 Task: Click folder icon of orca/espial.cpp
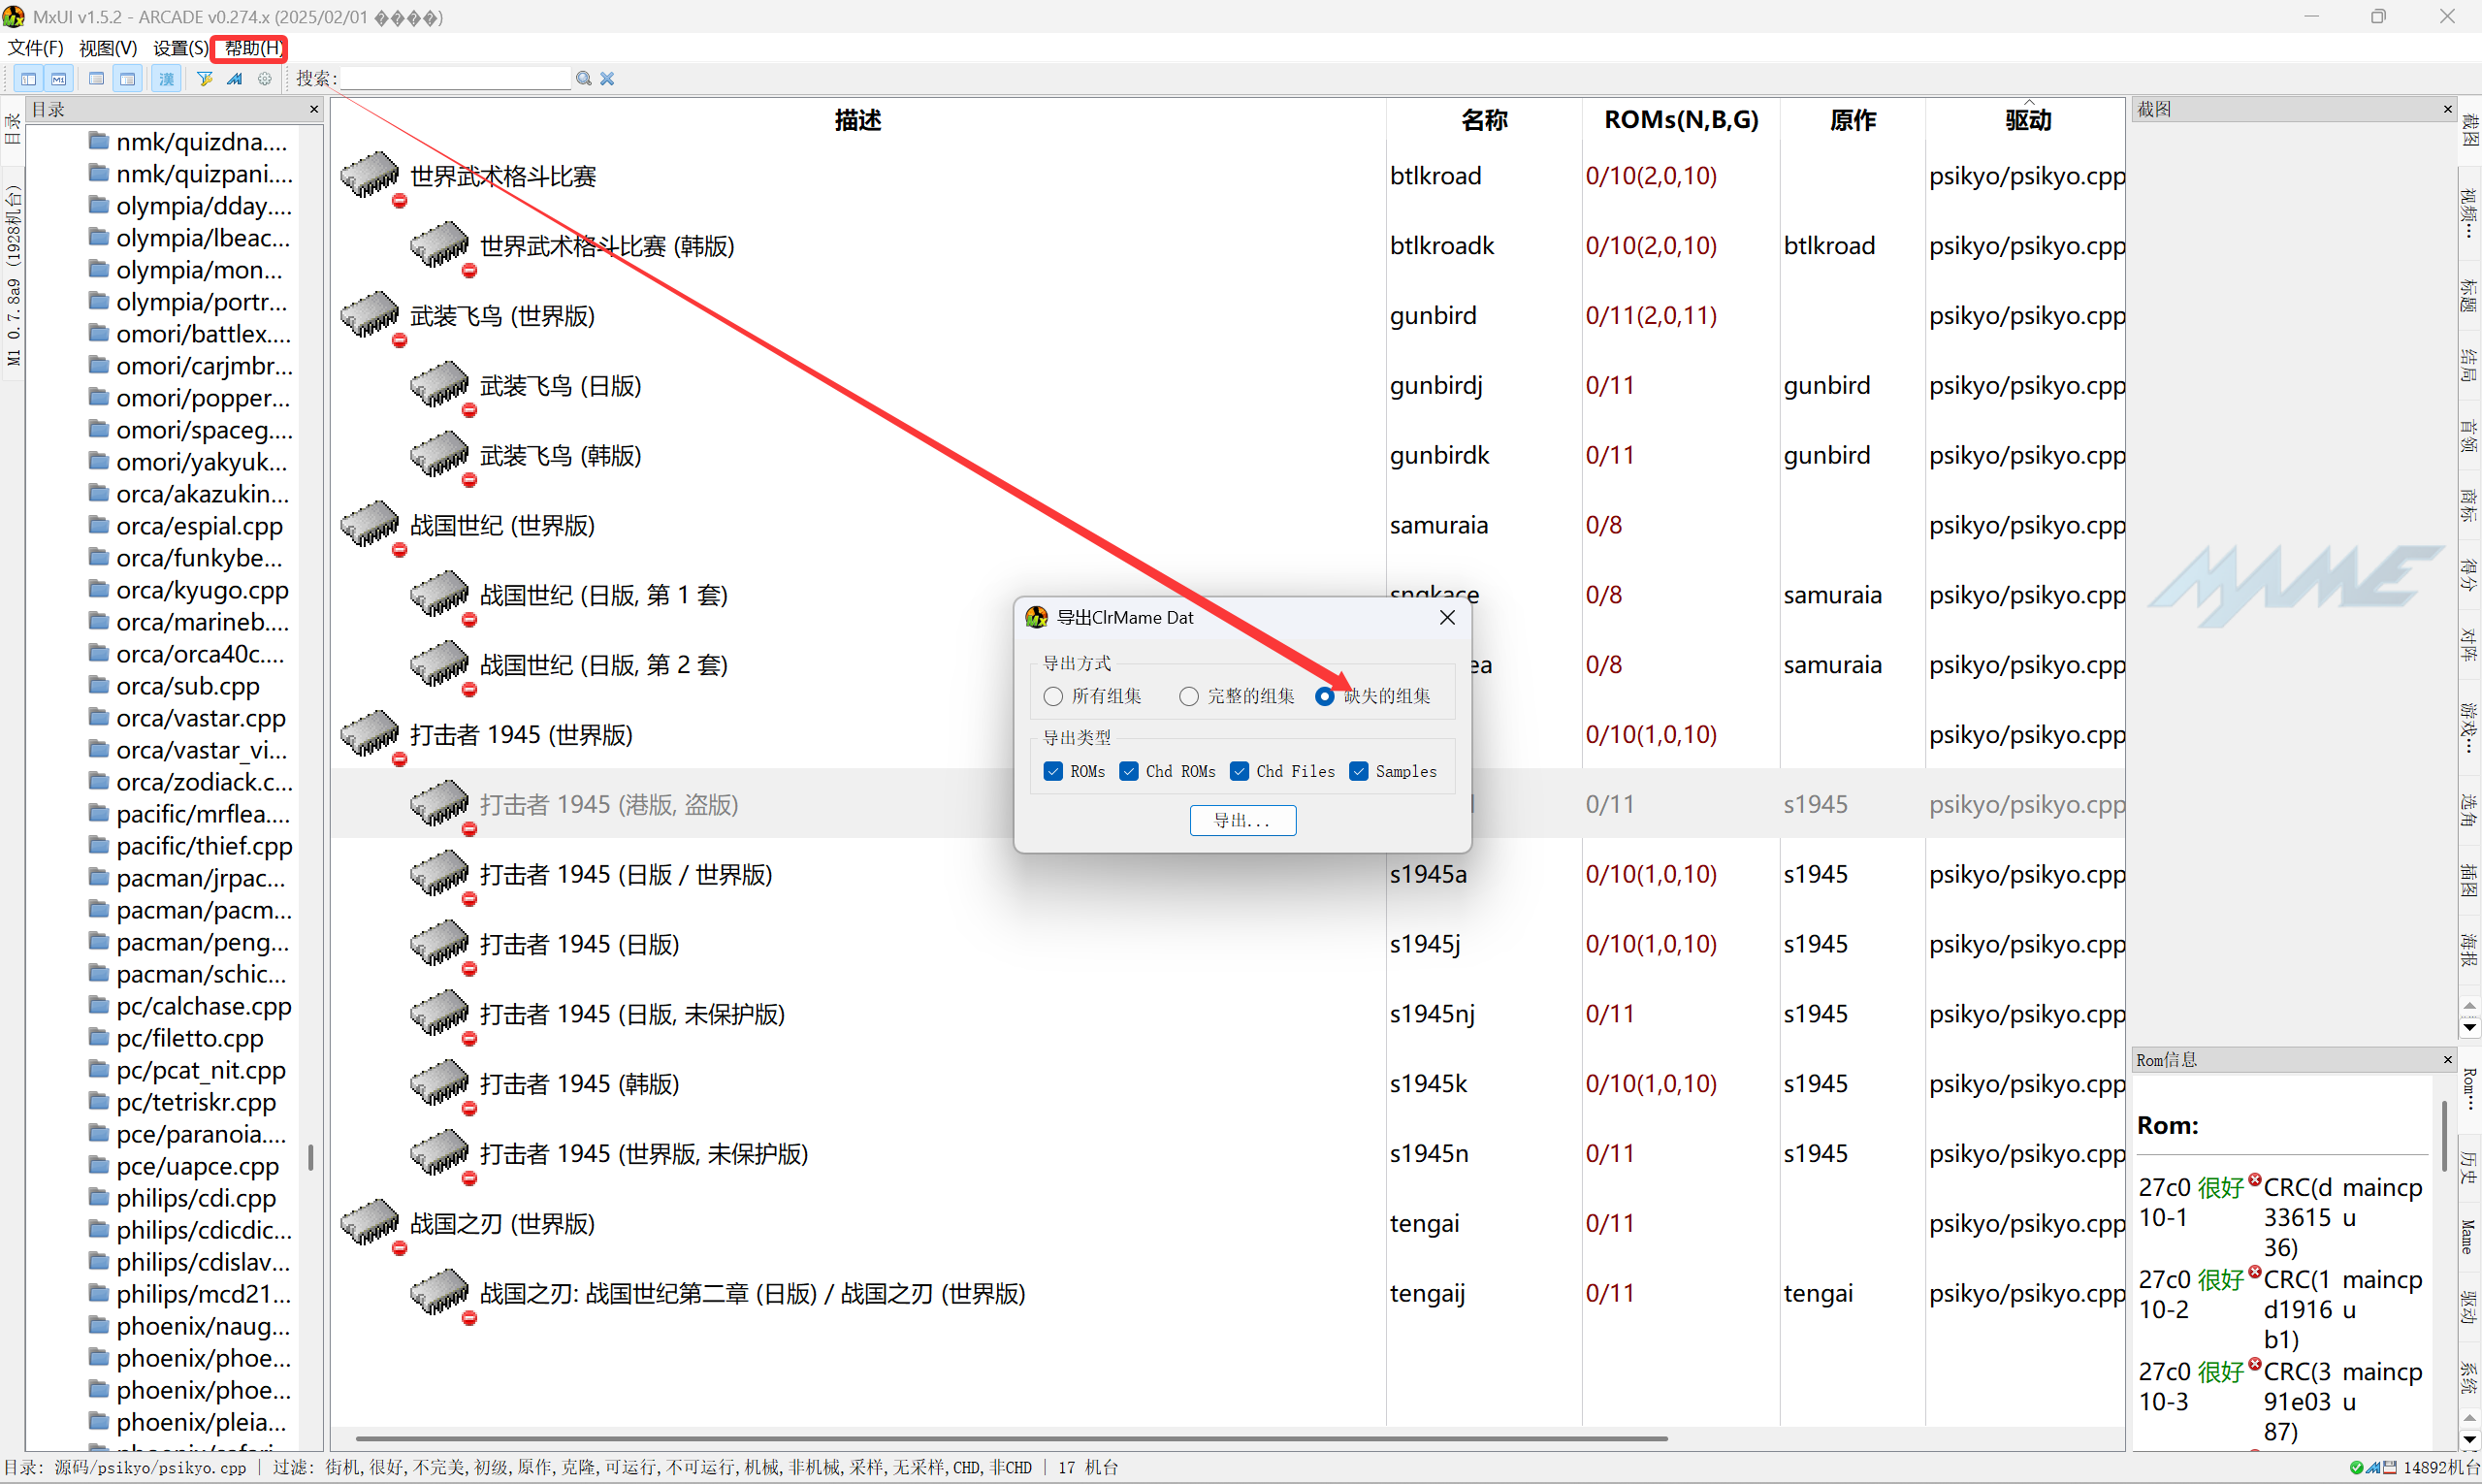pyautogui.click(x=99, y=525)
